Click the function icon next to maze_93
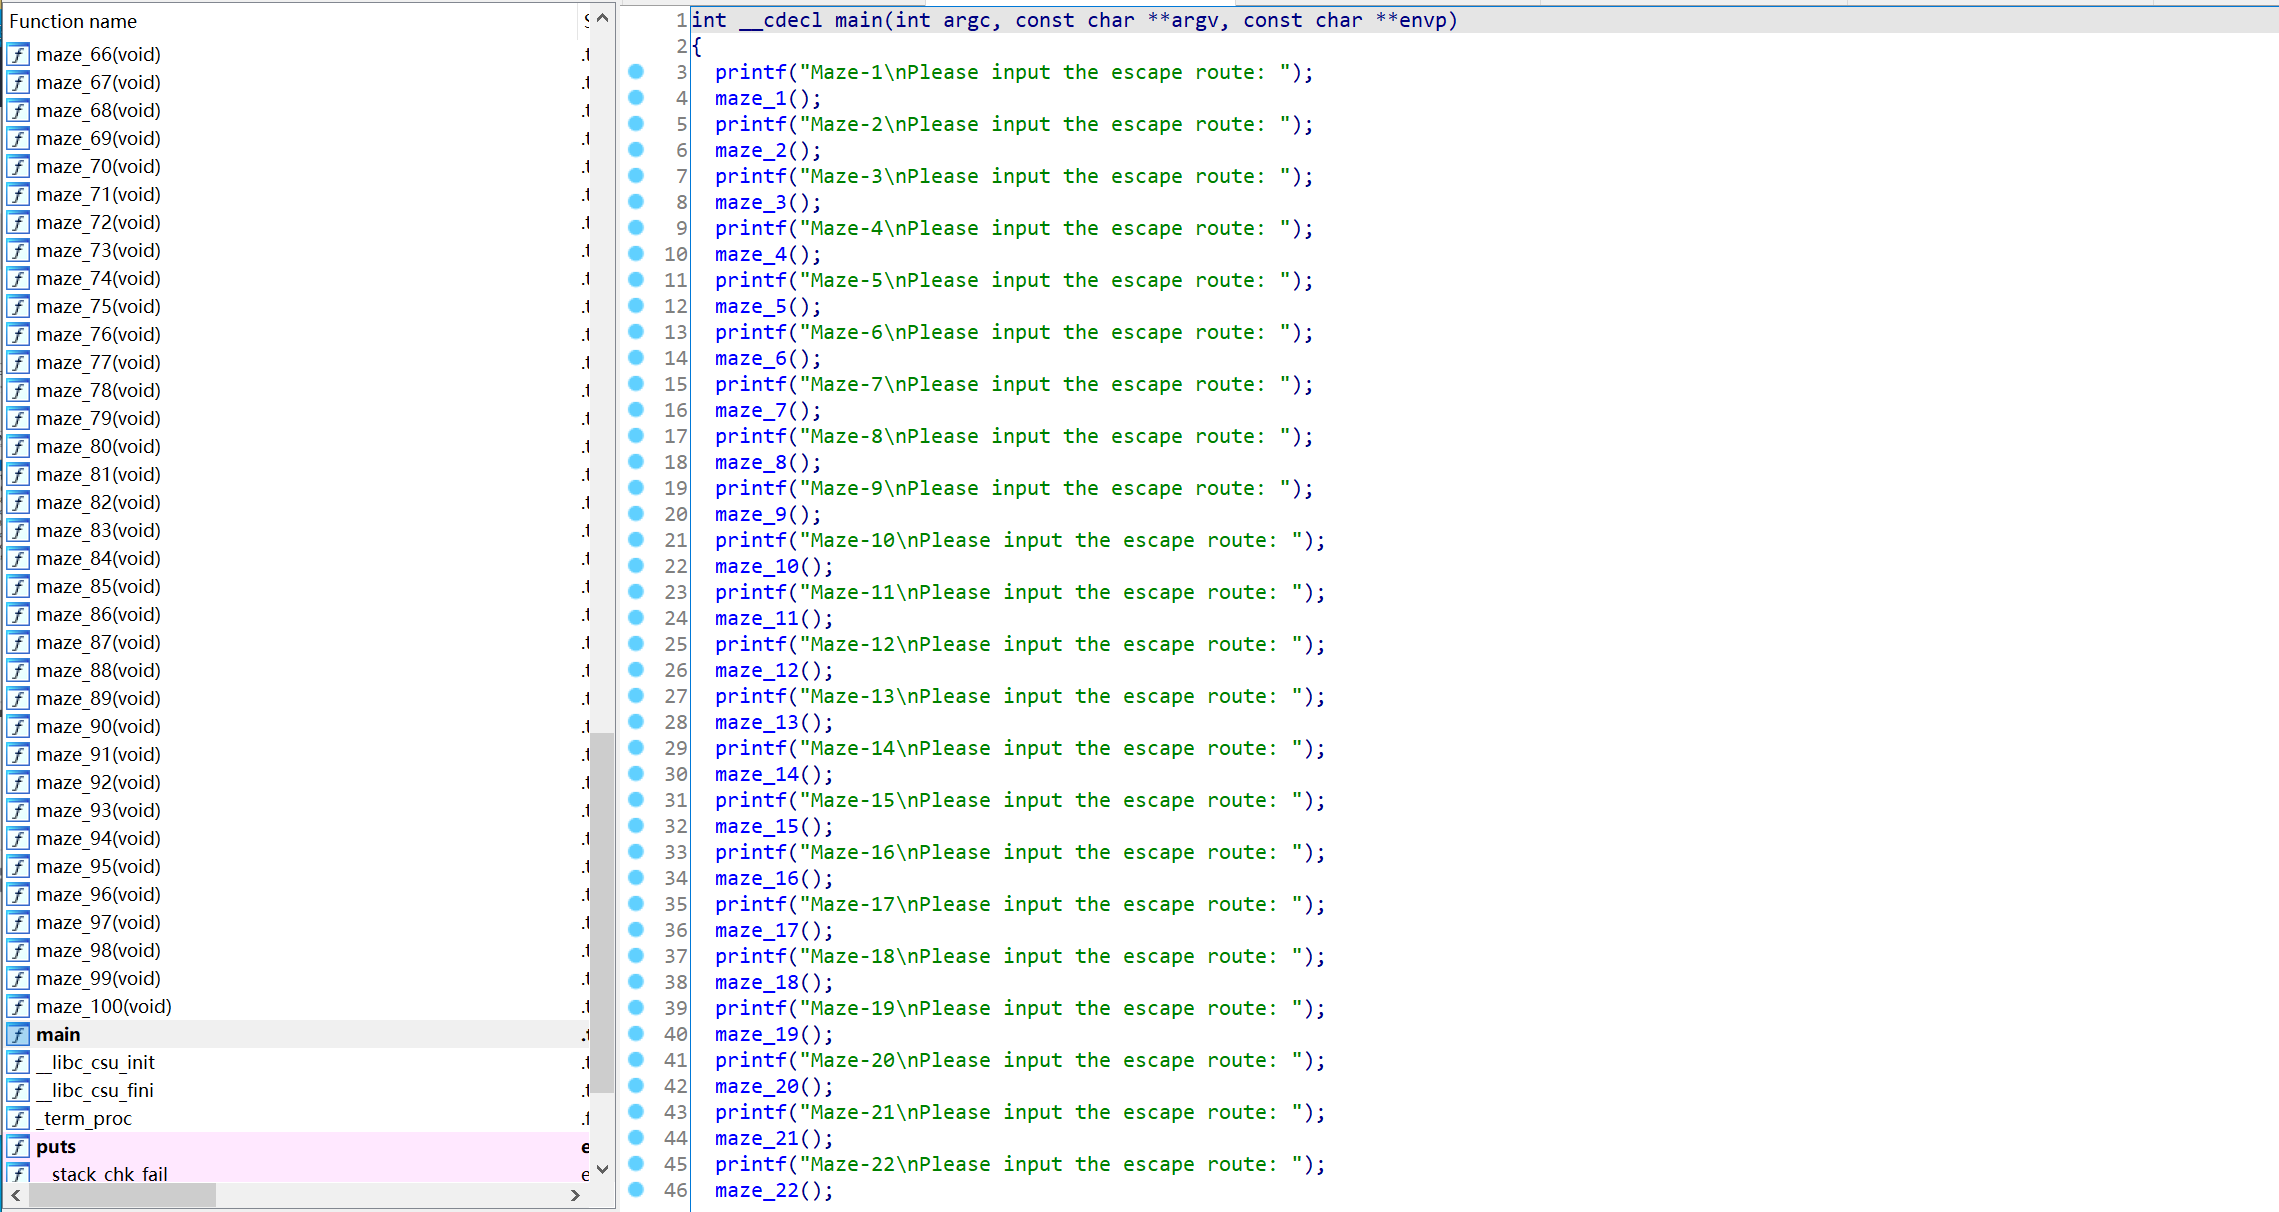Screen dimensions: 2279x1212 point(18,810)
